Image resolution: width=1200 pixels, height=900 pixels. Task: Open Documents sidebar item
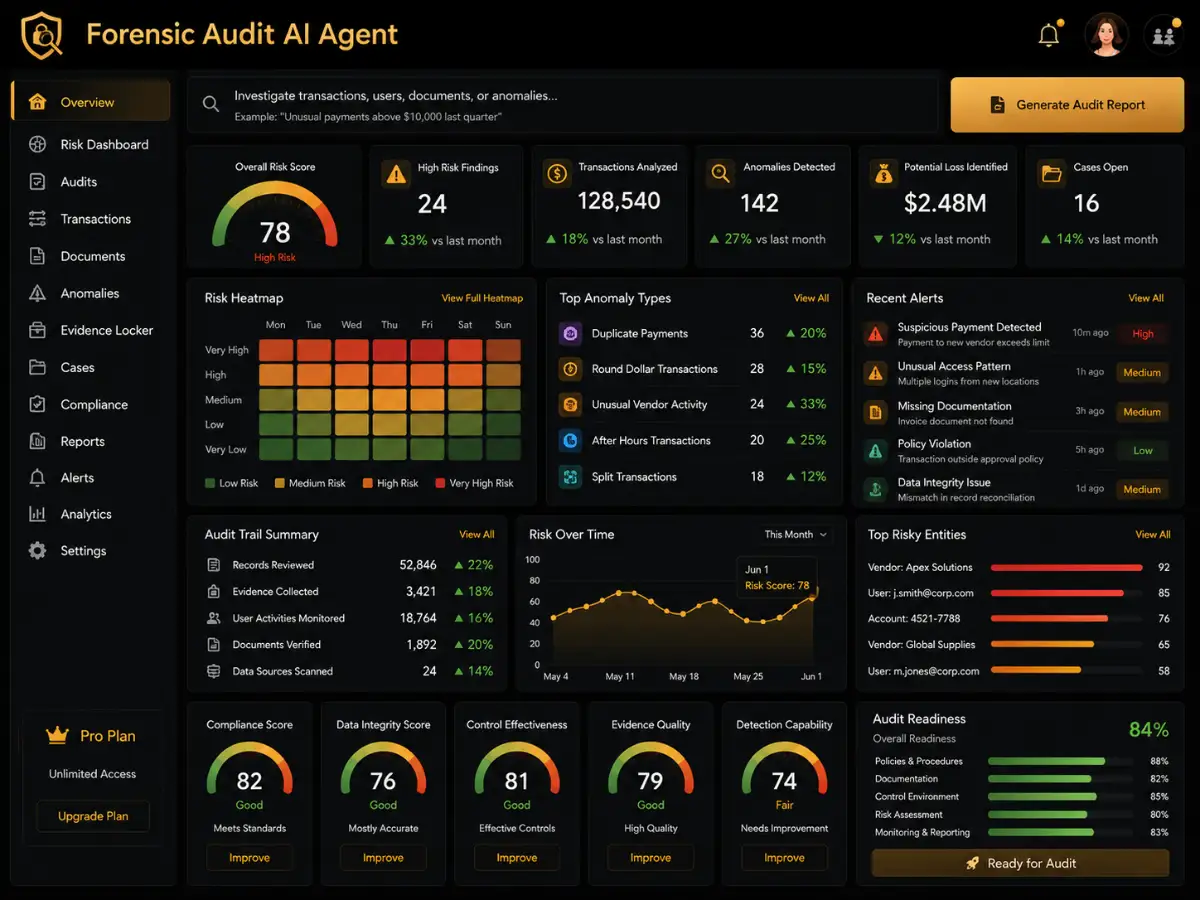click(91, 256)
